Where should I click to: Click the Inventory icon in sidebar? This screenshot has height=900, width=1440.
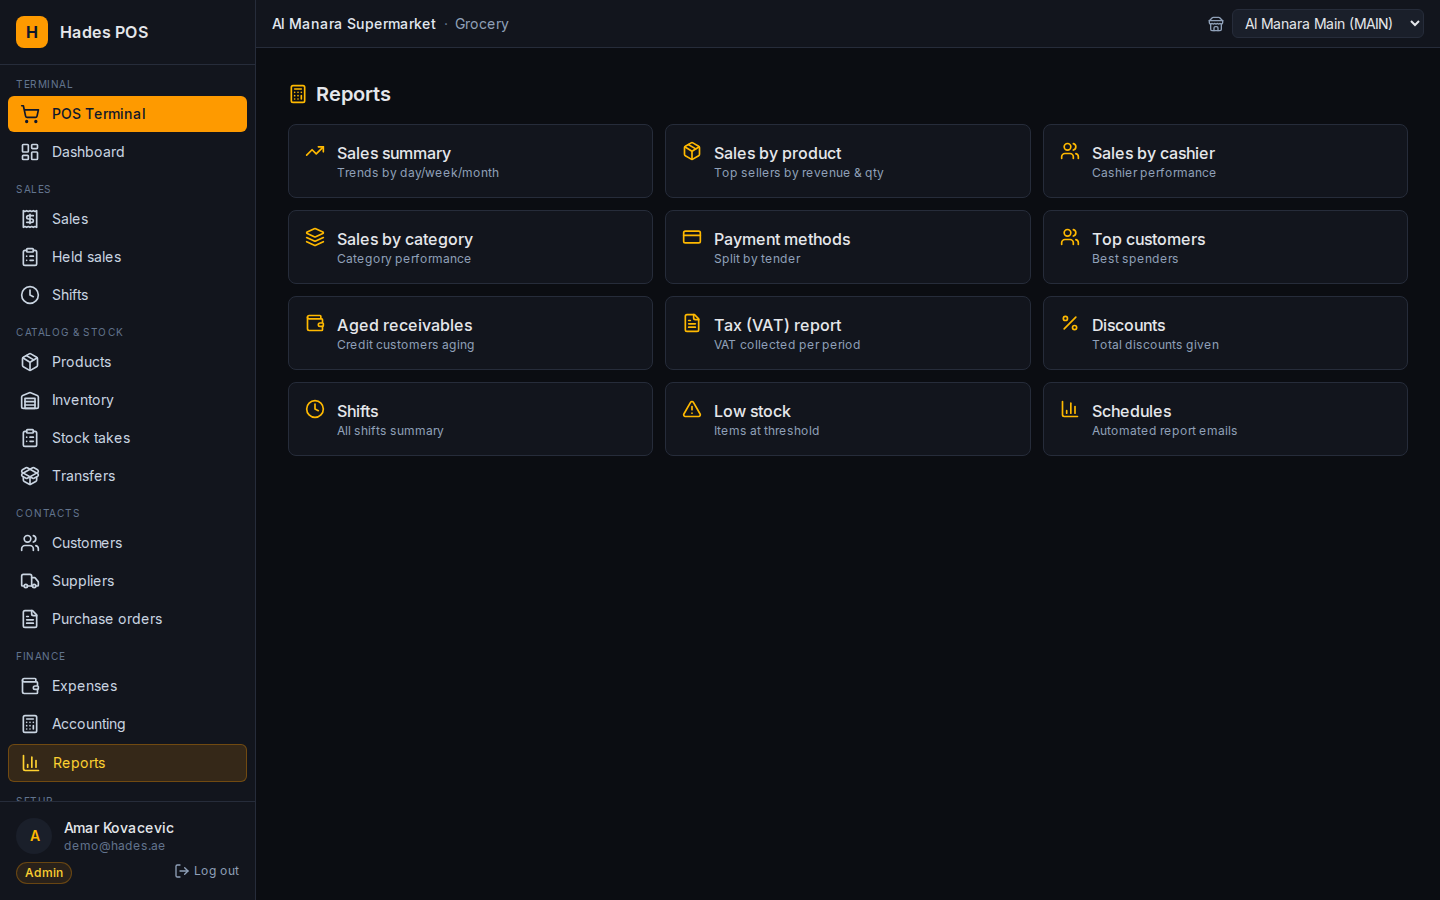coord(30,400)
